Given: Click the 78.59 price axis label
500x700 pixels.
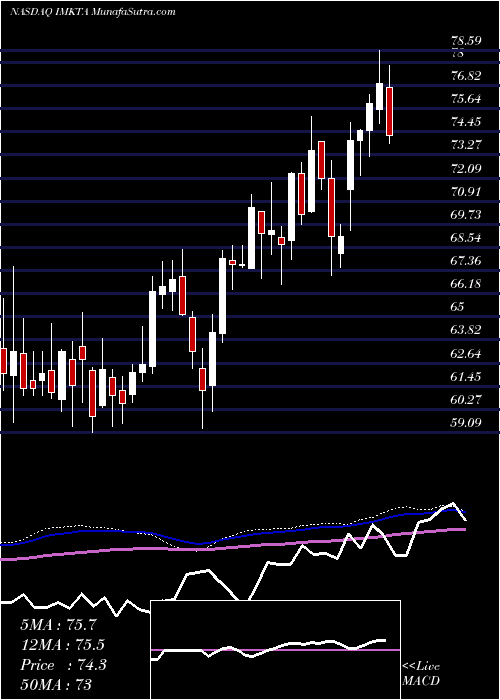Looking at the screenshot, I should click(x=466, y=41).
